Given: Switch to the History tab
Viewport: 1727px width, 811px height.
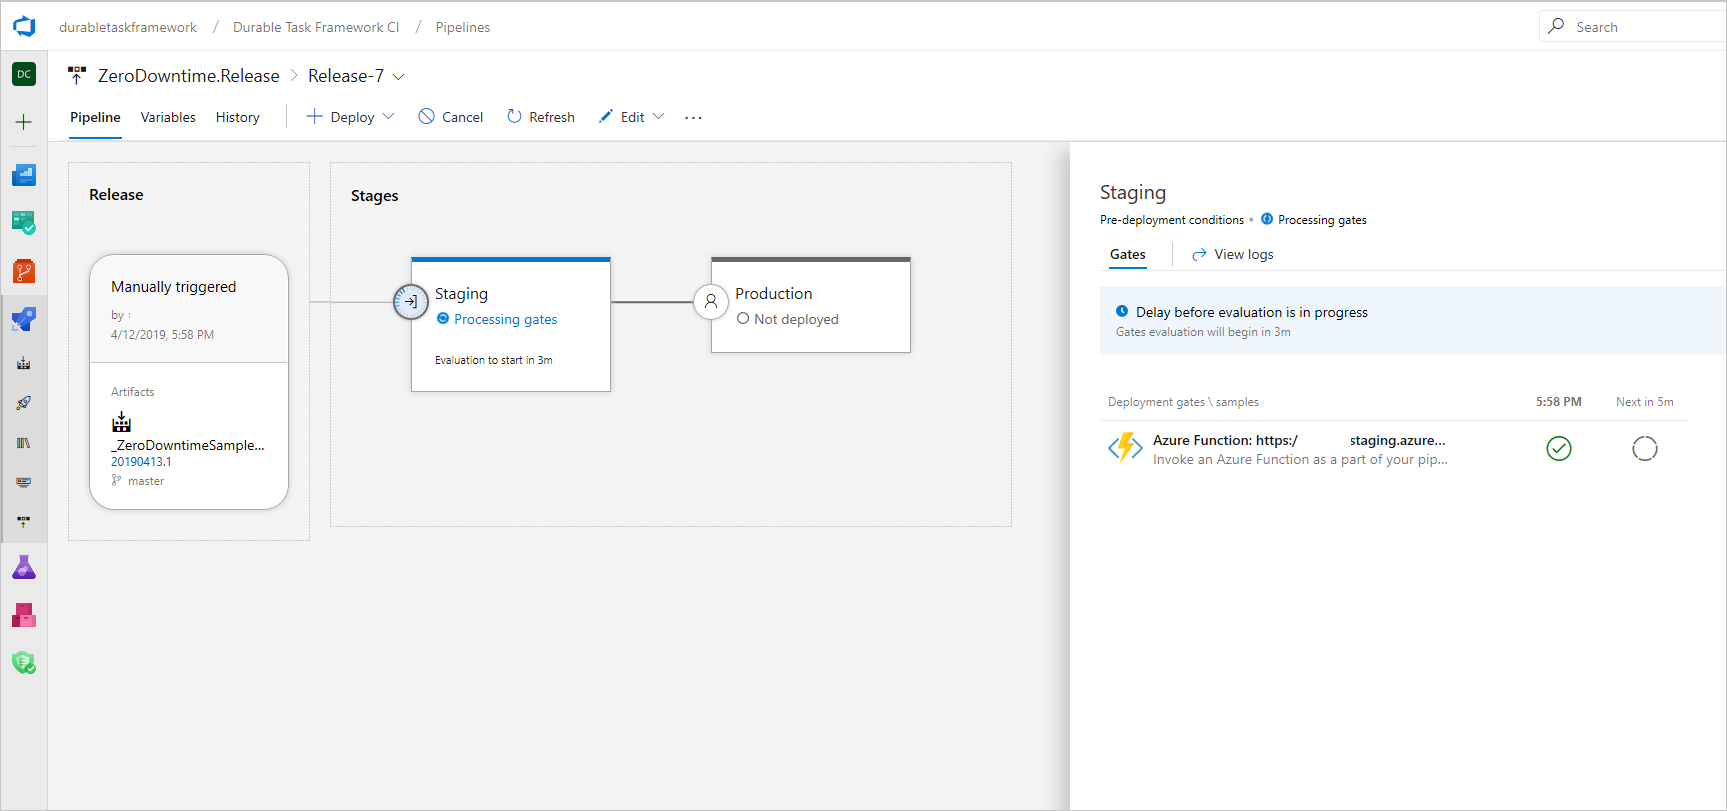Looking at the screenshot, I should pos(238,117).
